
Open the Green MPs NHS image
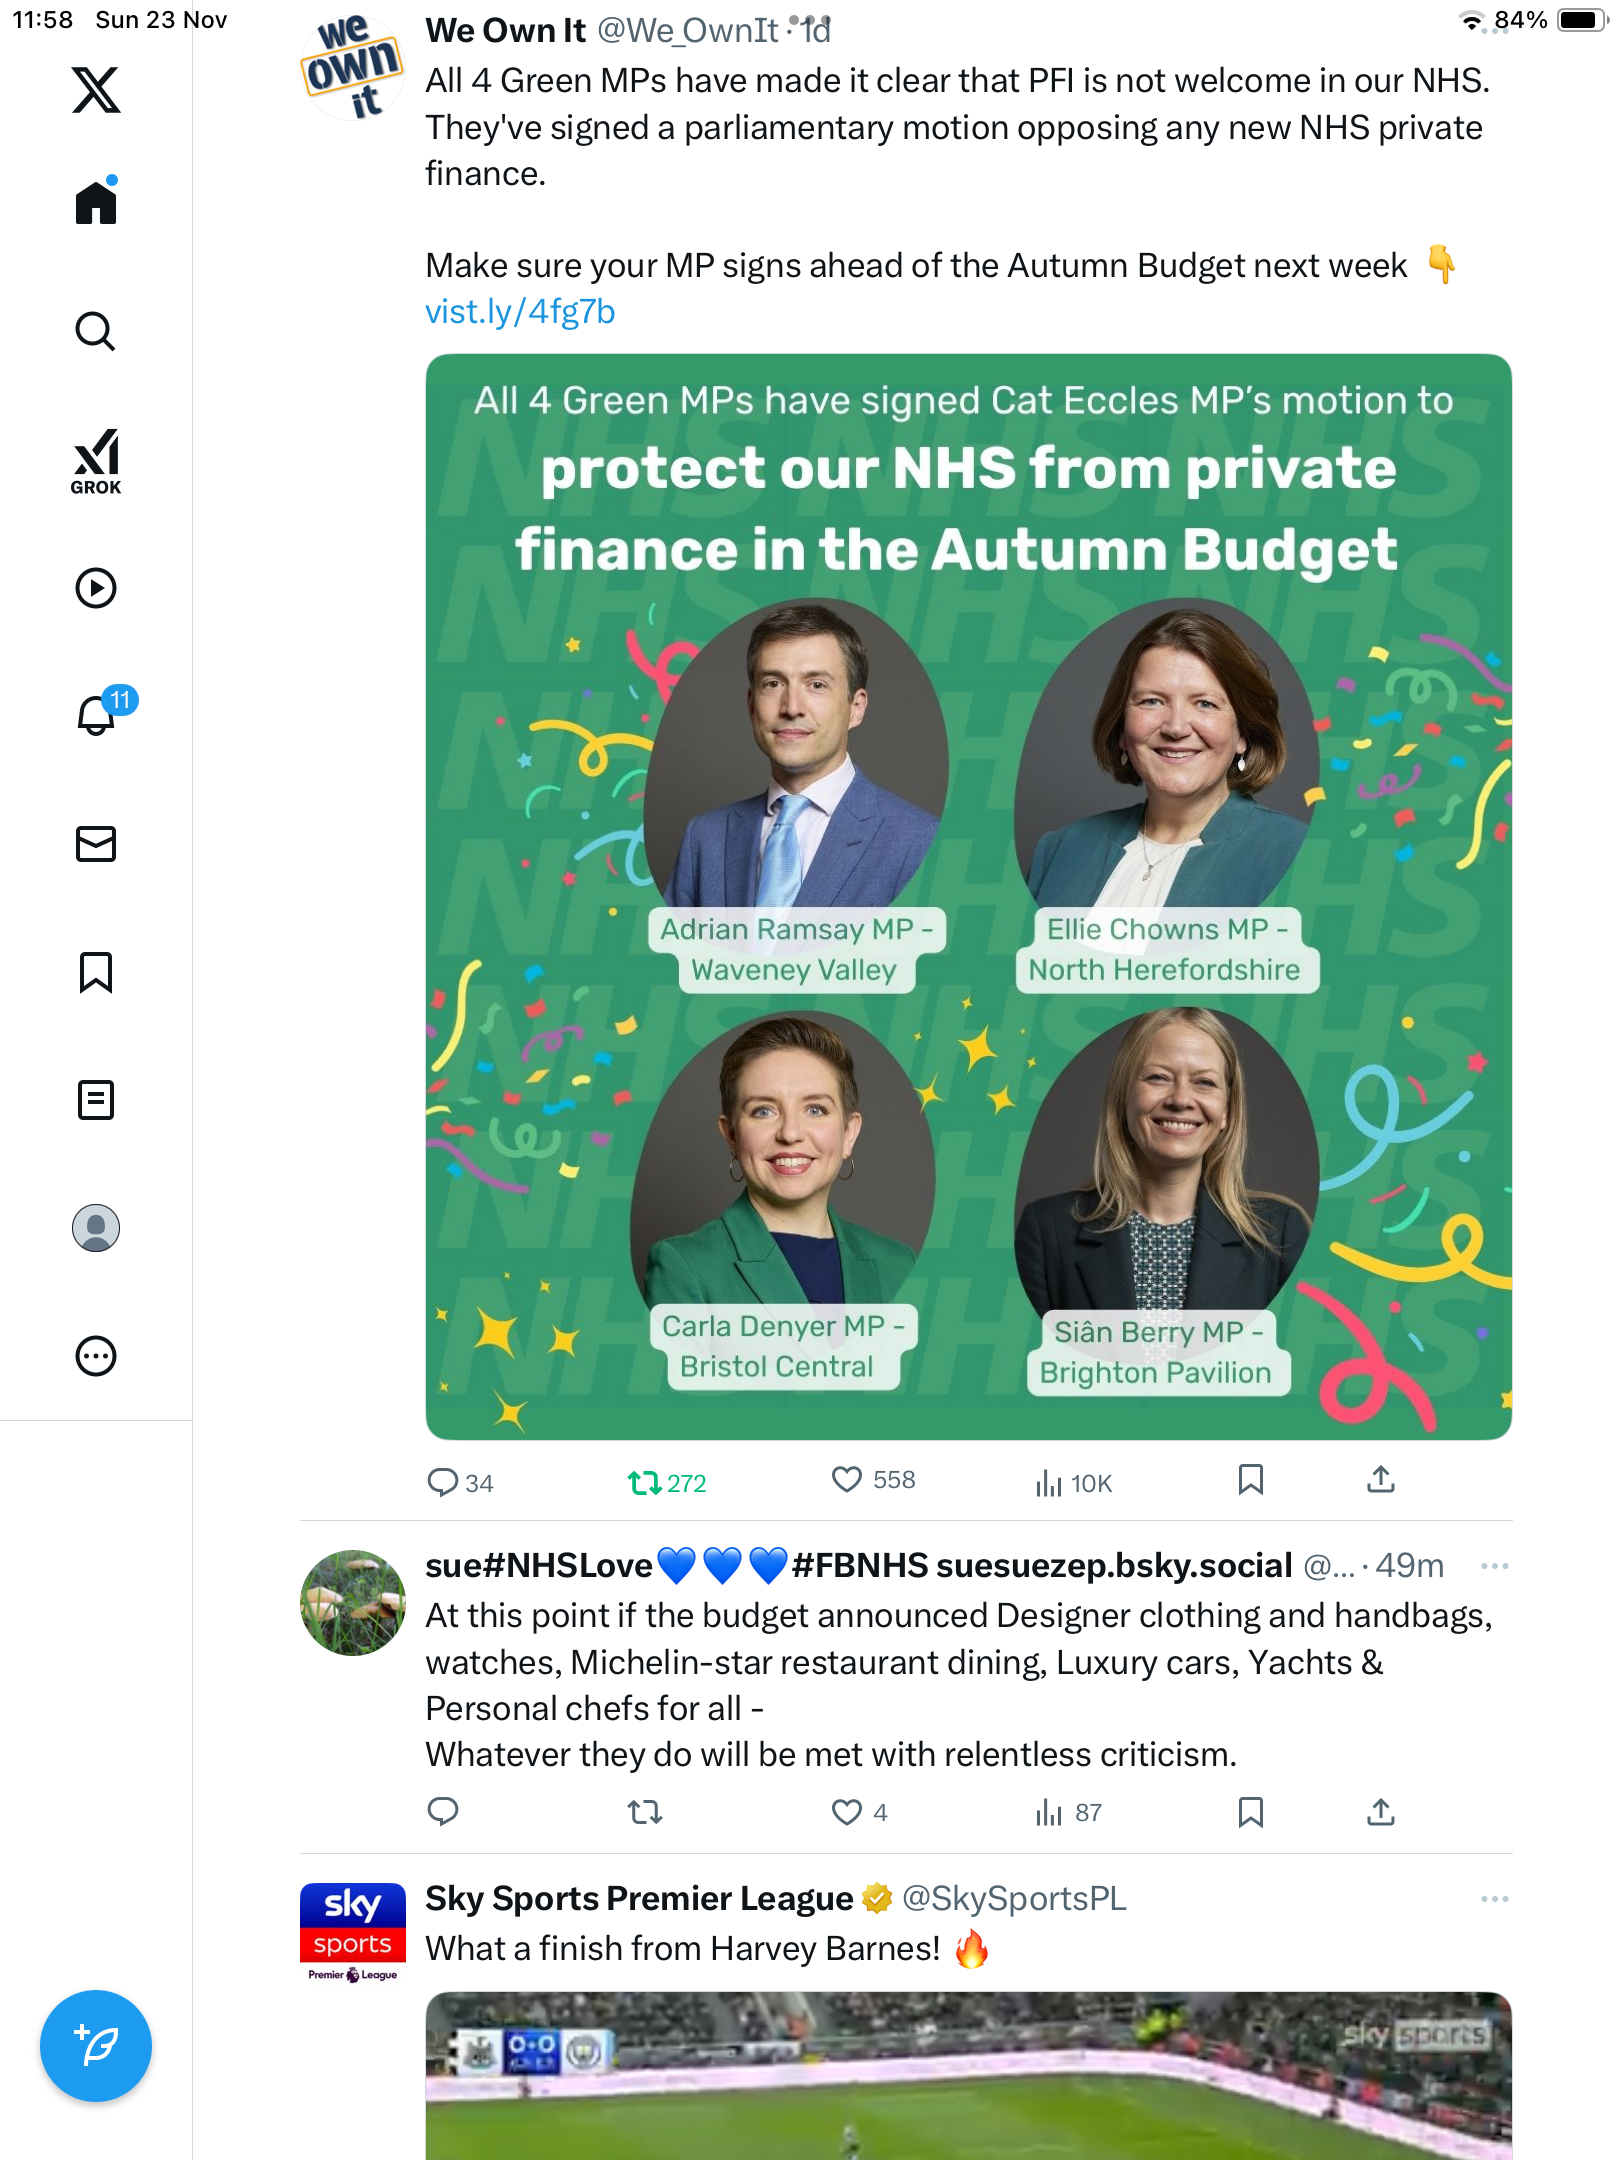pyautogui.click(x=968, y=897)
